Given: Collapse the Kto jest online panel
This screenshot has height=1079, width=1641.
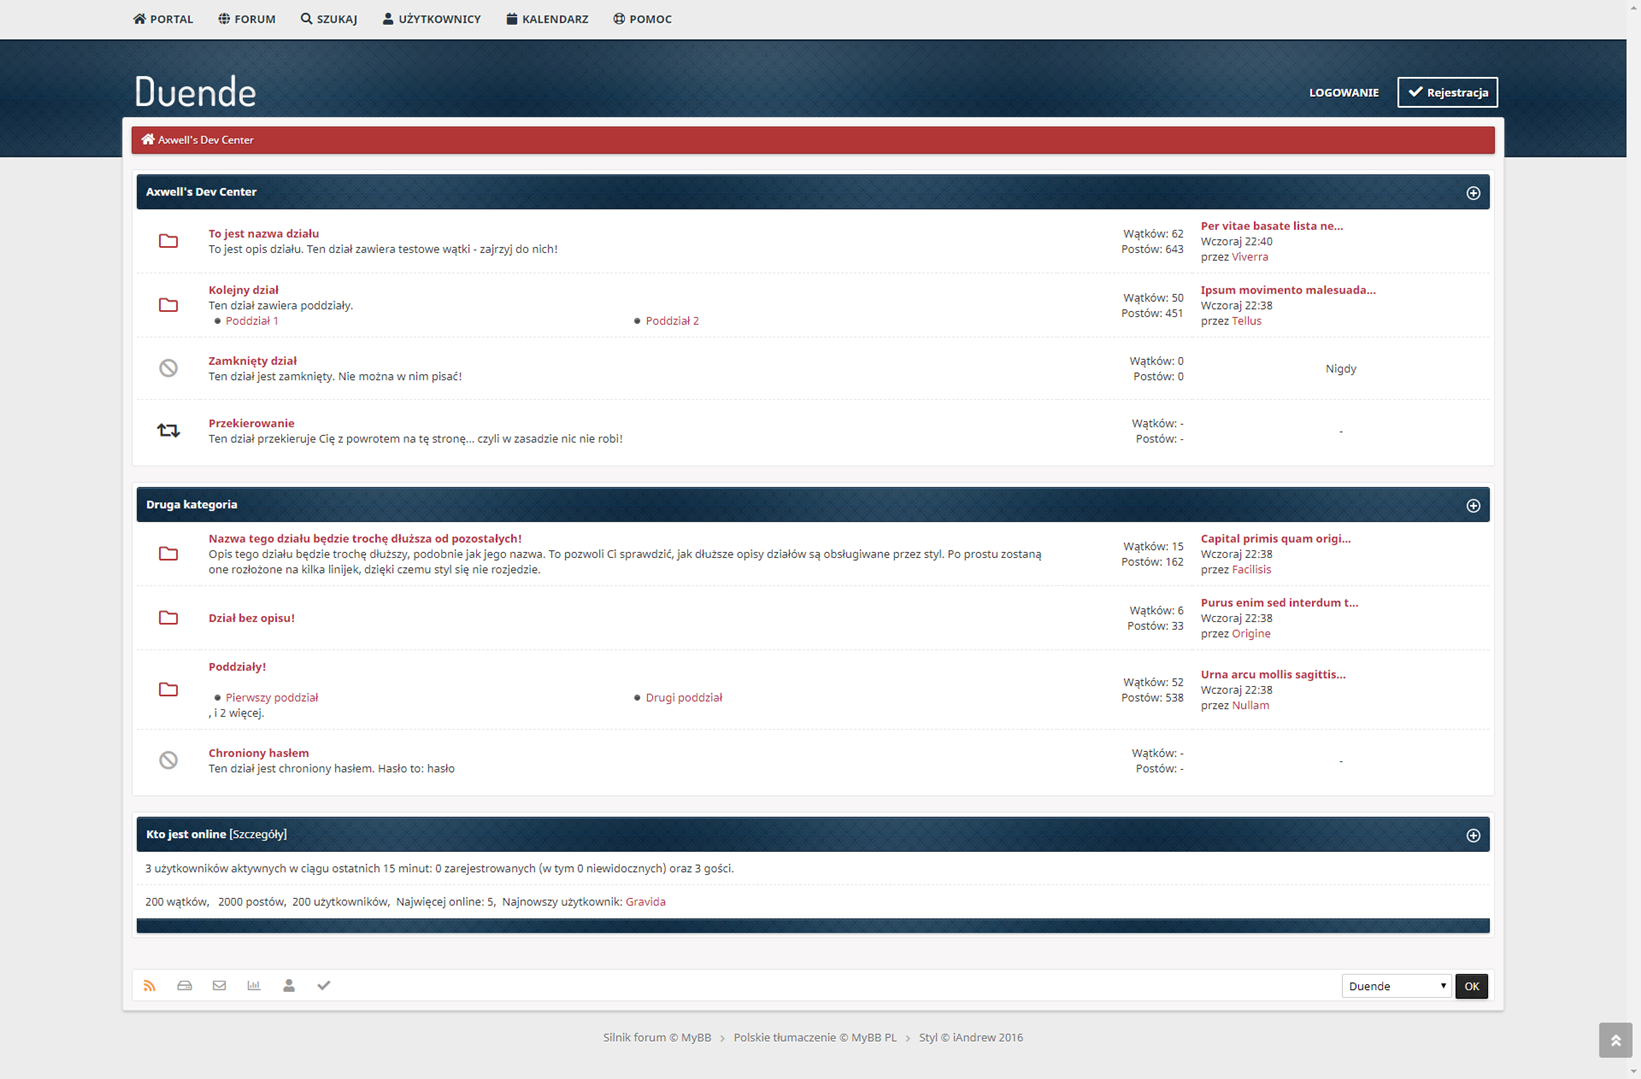Looking at the screenshot, I should (x=1473, y=835).
